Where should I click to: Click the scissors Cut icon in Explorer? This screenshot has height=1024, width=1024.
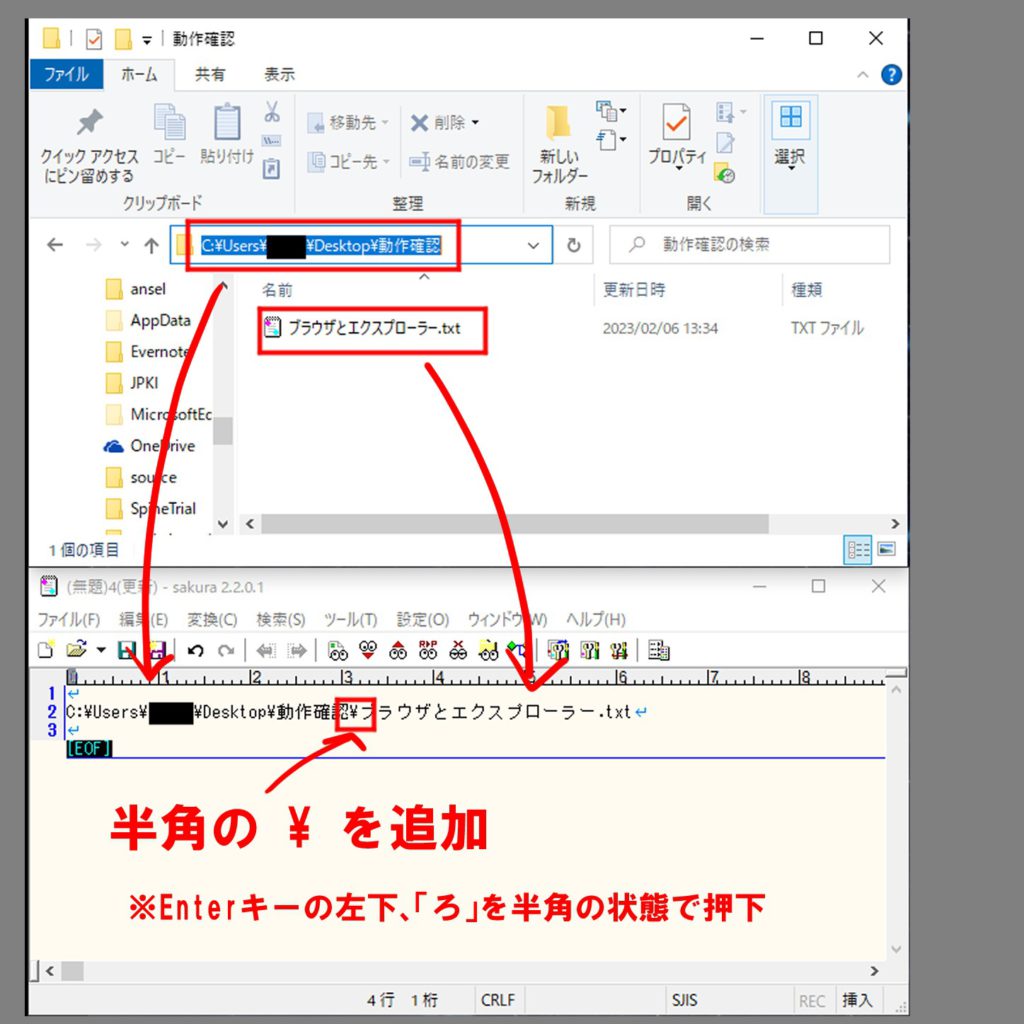272,112
